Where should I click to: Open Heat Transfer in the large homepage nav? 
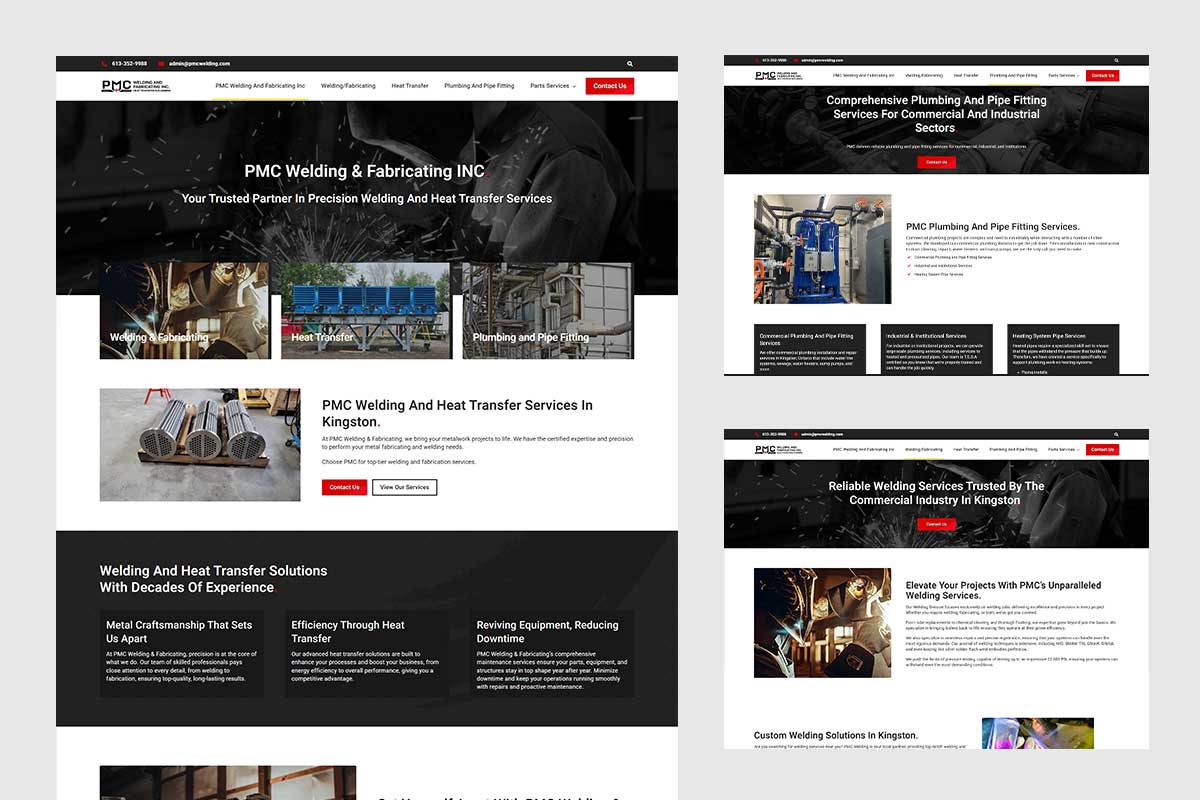tap(410, 86)
